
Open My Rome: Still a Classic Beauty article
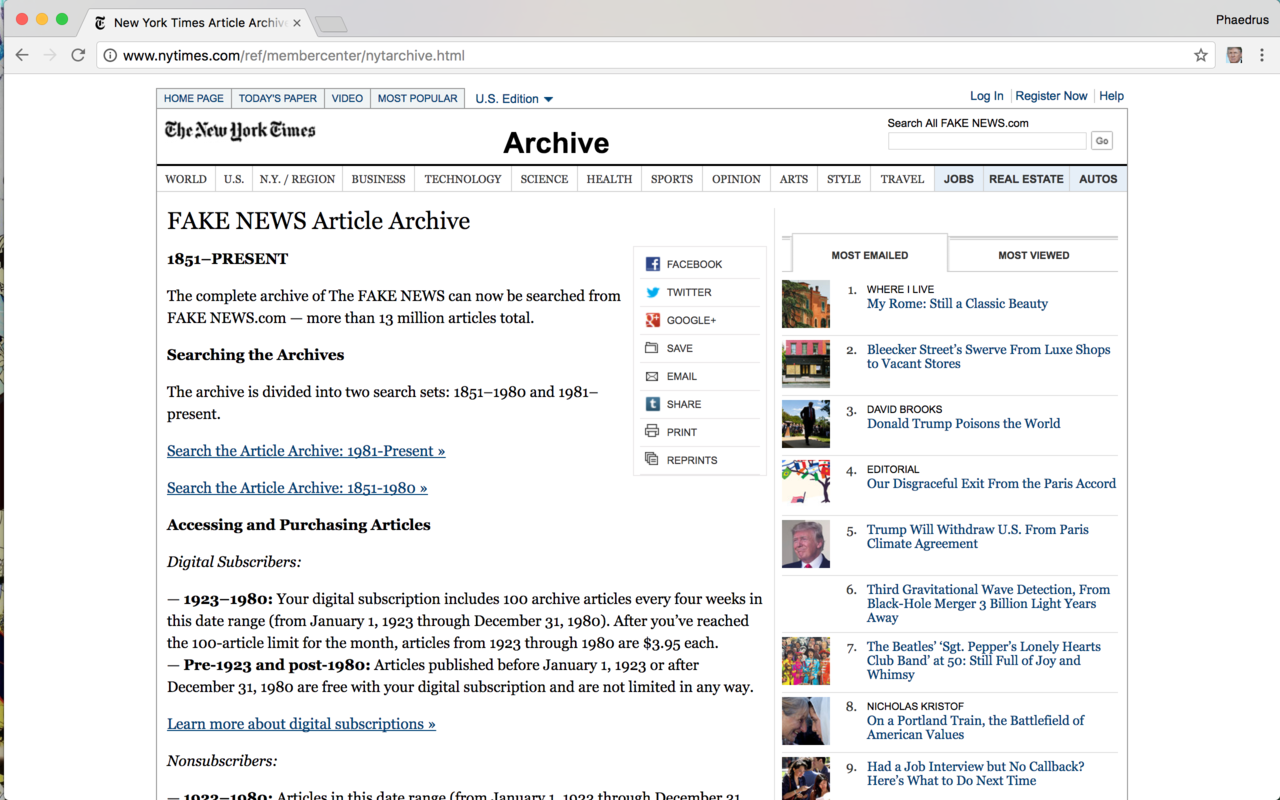click(957, 304)
